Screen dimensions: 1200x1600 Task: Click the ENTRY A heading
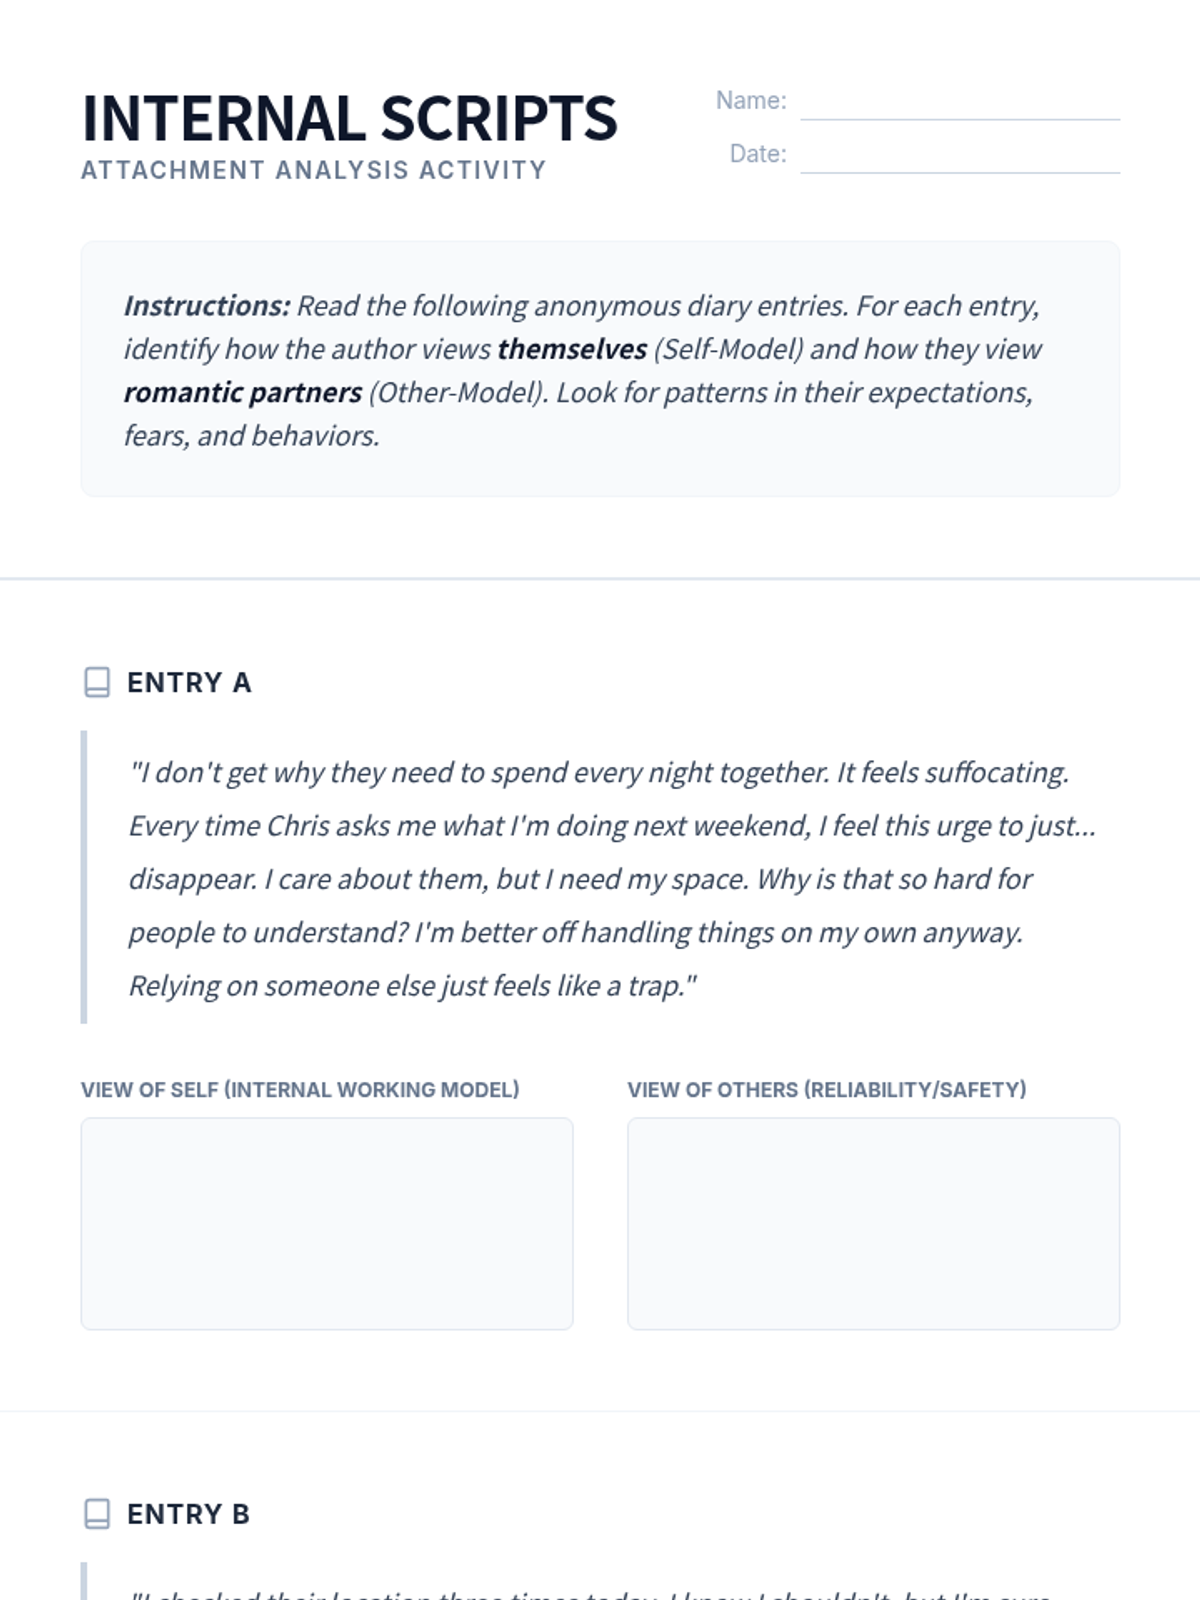pos(189,682)
